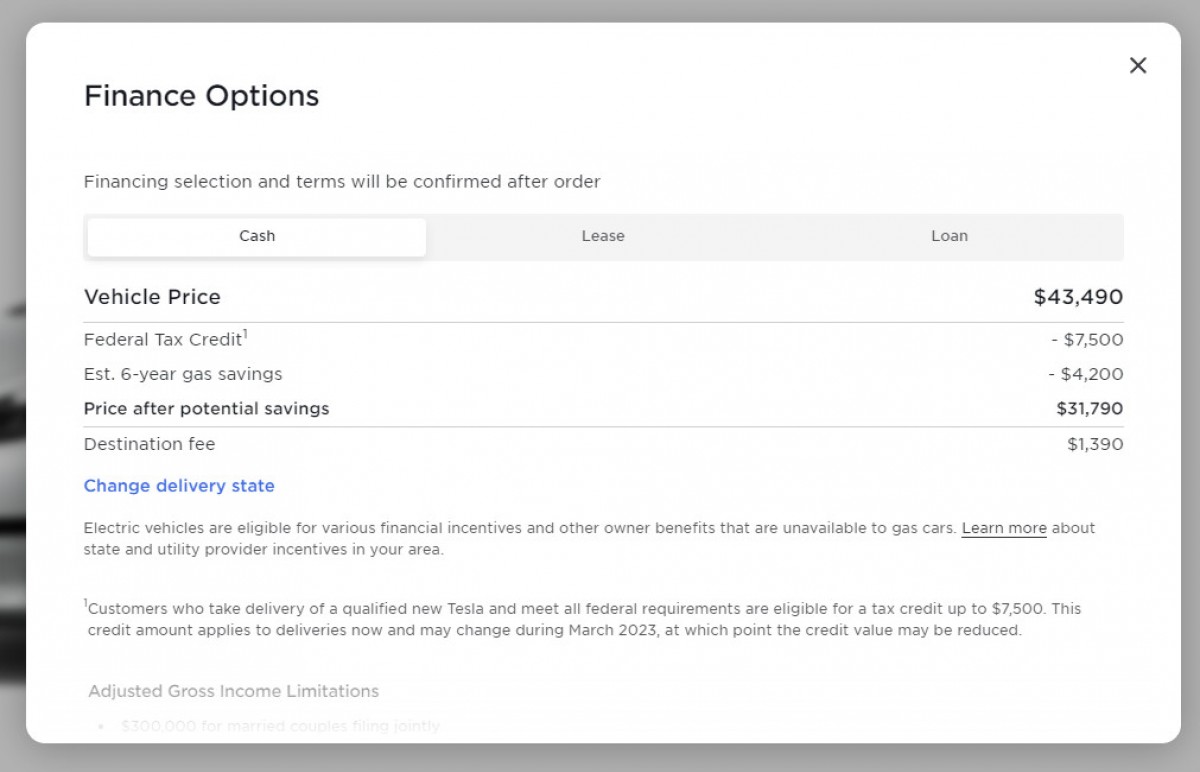Image resolution: width=1200 pixels, height=772 pixels.
Task: Close the Finance Options dialog
Action: pos(1137,66)
